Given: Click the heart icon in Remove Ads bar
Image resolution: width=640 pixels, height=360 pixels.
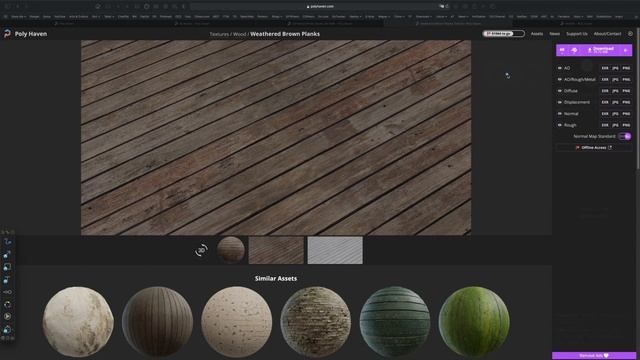Looking at the screenshot, I should (606, 356).
